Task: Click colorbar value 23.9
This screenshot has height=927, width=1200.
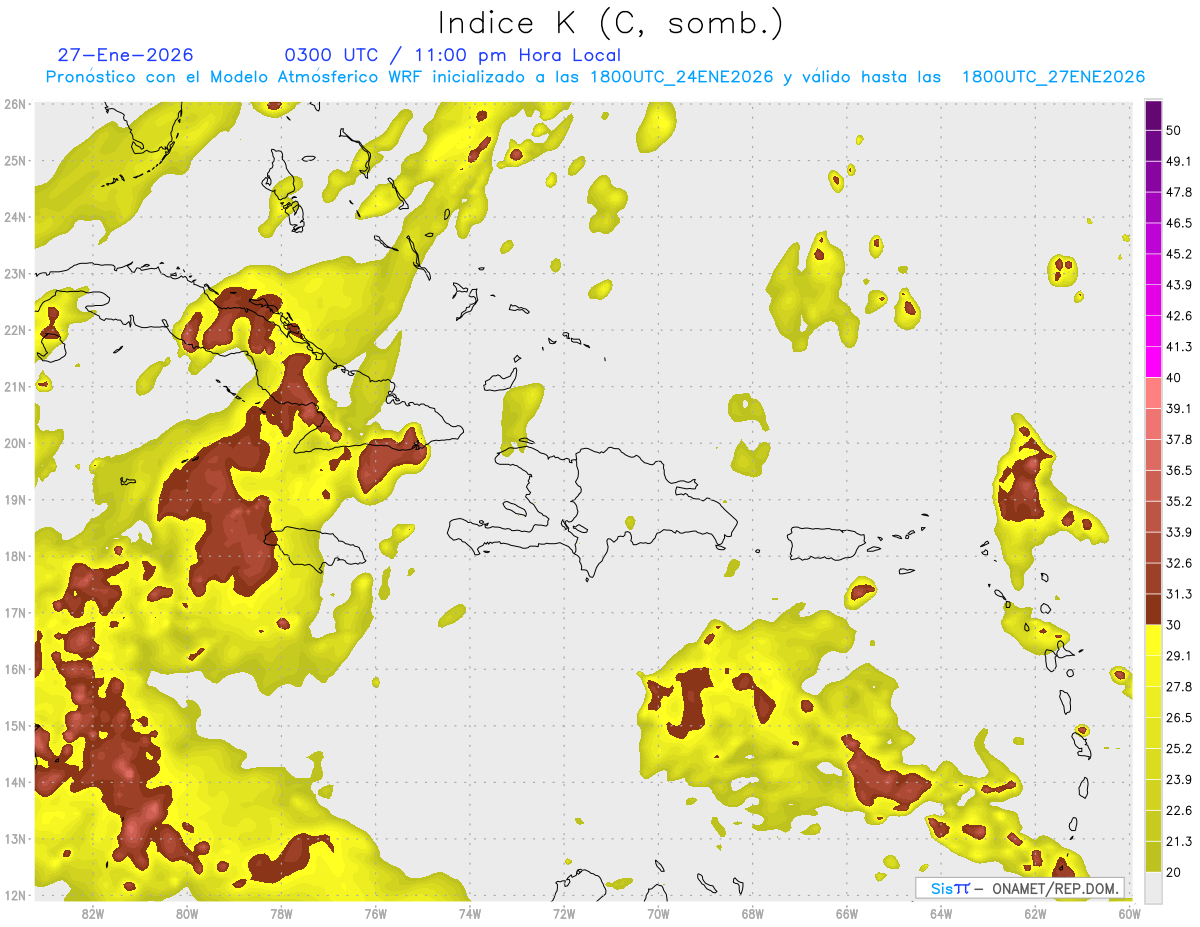Action: pyautogui.click(x=1179, y=780)
